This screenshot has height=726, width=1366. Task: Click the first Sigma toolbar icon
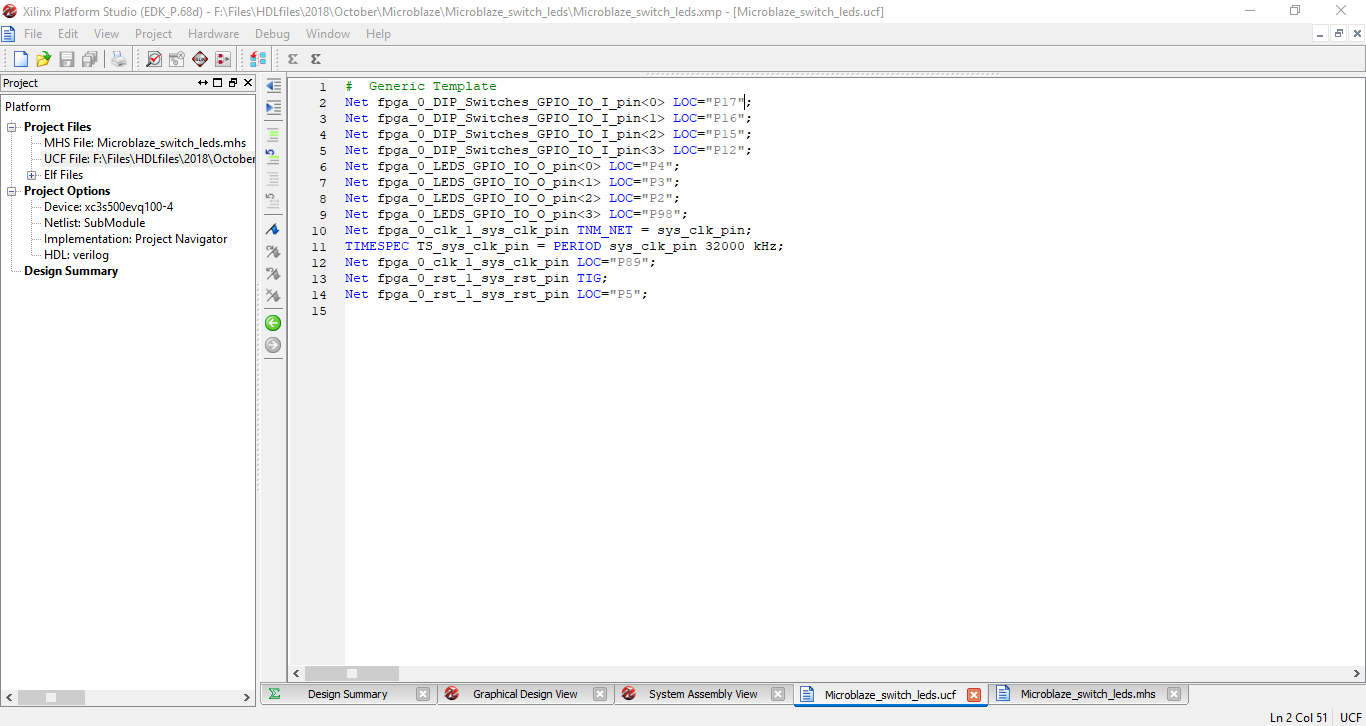coord(293,59)
